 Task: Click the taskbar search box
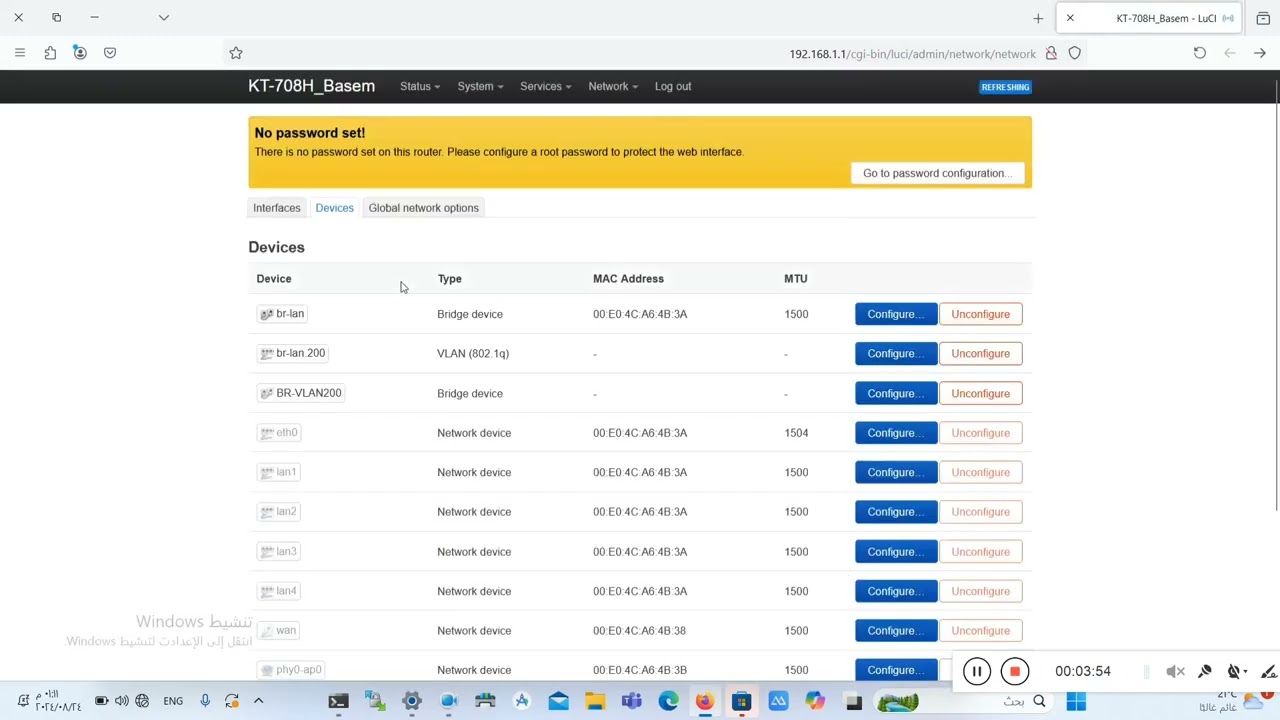(x=1024, y=702)
